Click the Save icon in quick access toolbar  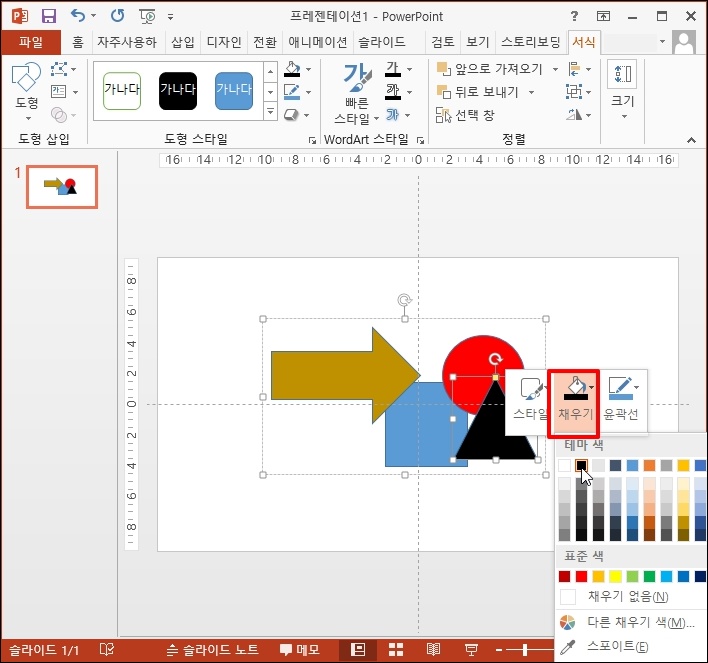click(x=48, y=16)
